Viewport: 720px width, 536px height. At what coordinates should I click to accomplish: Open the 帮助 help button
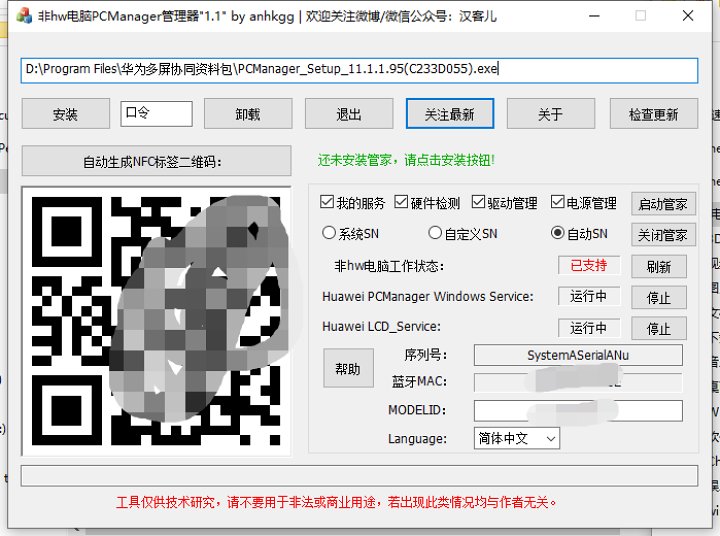click(x=348, y=368)
